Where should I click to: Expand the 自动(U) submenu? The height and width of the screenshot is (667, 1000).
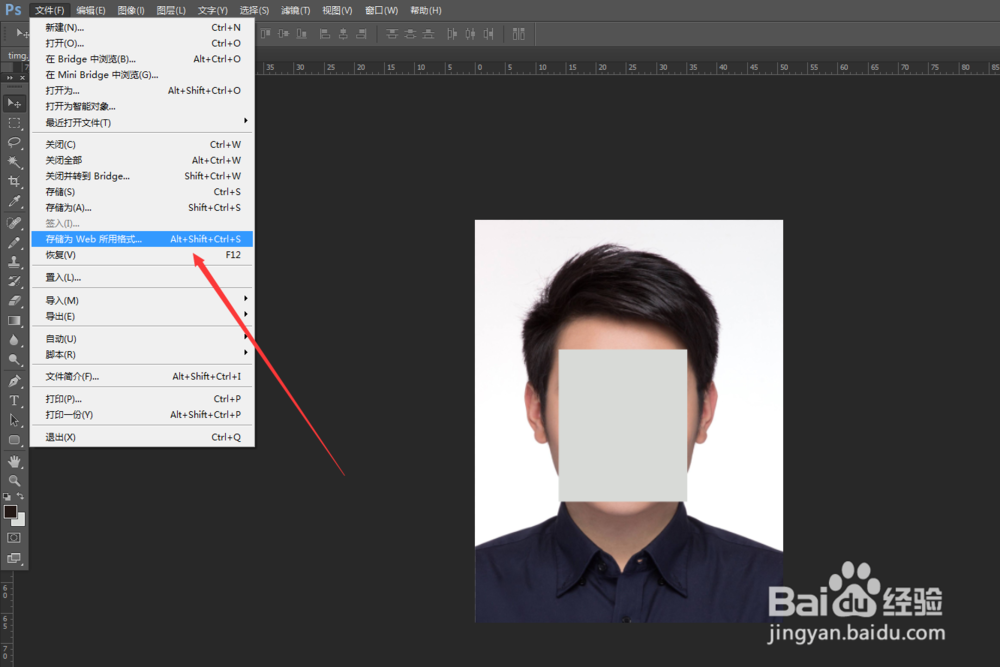[x=142, y=339]
